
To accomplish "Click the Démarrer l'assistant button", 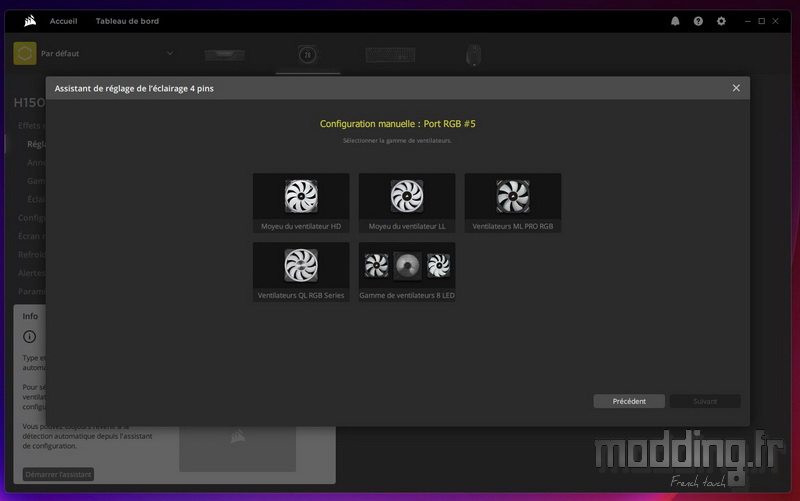I will coord(58,474).
